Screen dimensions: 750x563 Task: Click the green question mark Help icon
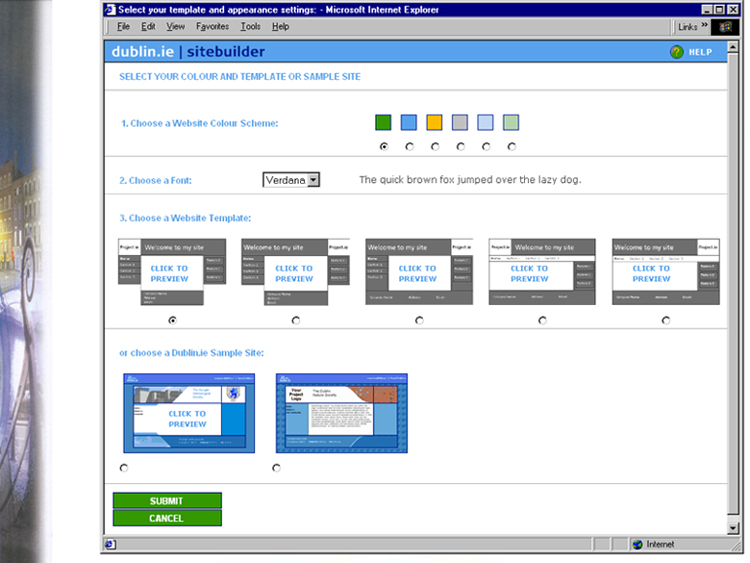coord(677,52)
